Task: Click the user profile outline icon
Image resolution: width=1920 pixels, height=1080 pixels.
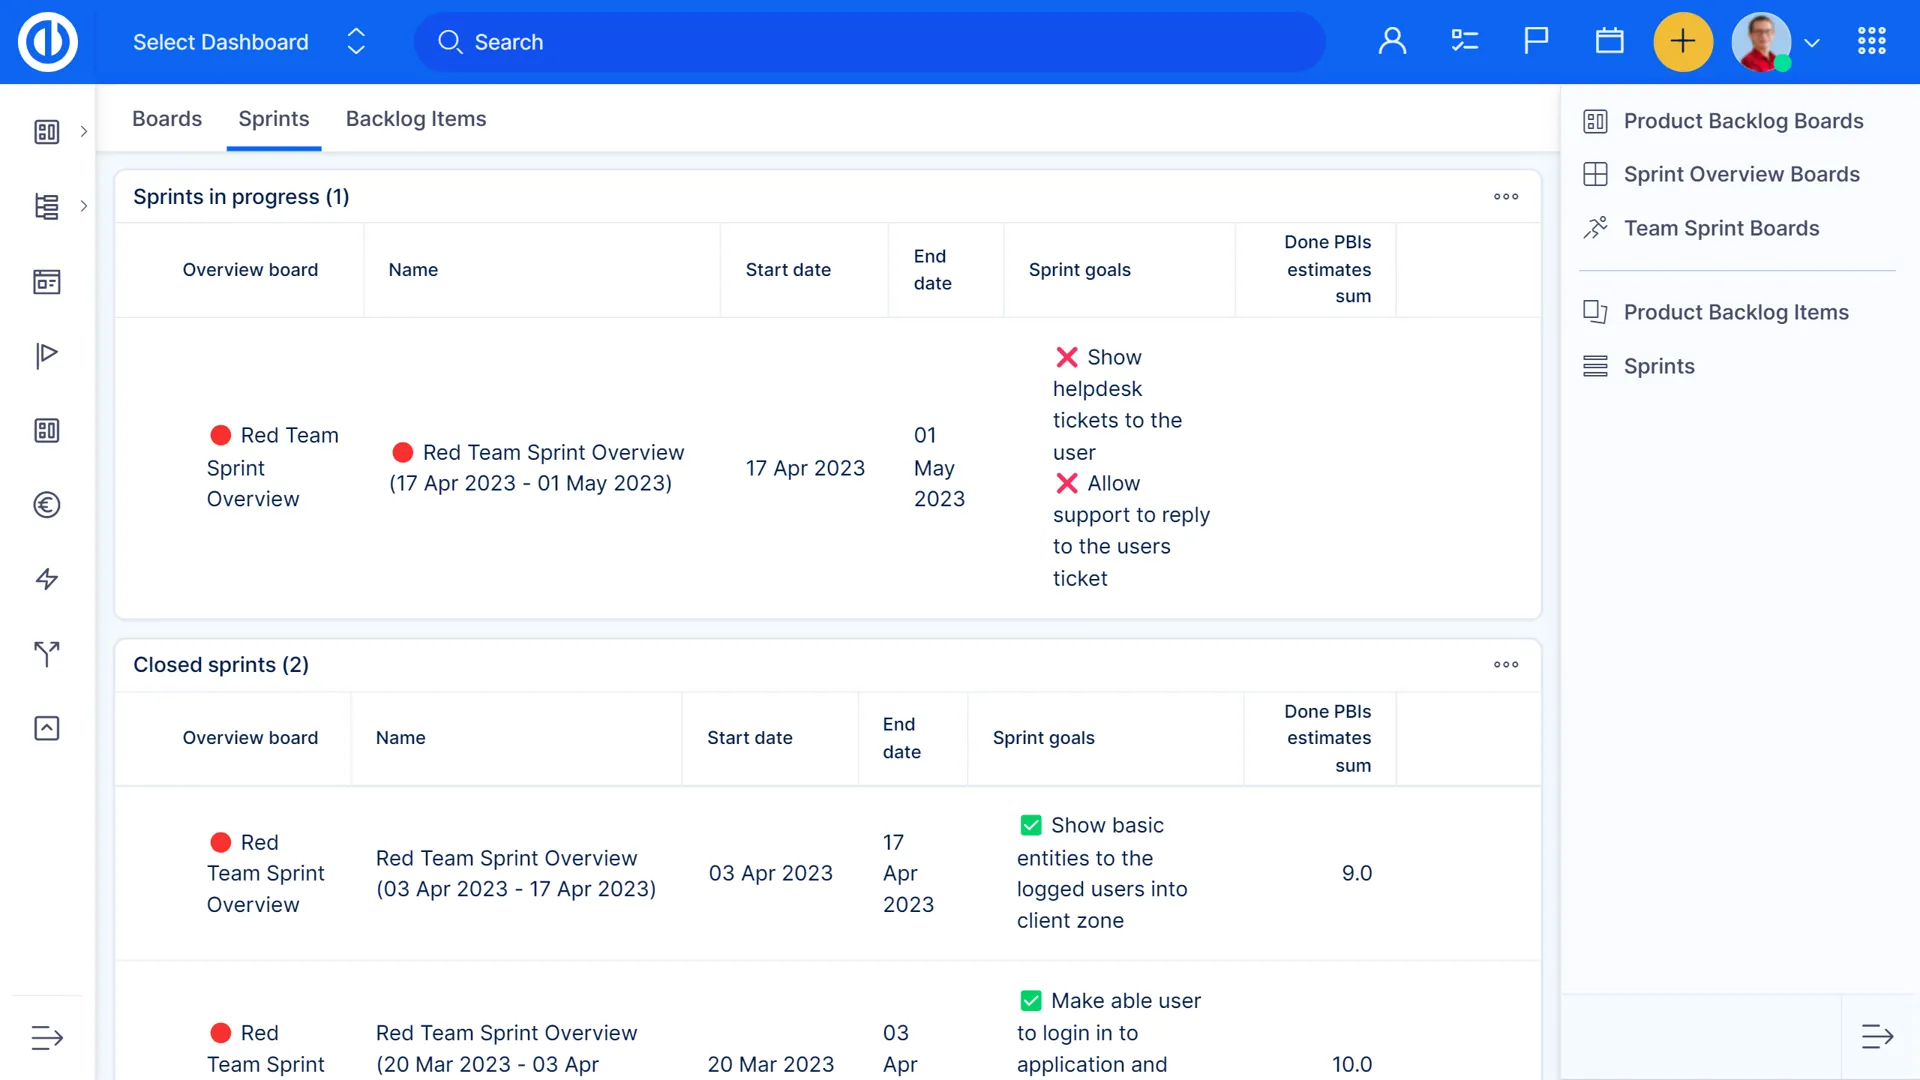Action: pyautogui.click(x=1392, y=42)
